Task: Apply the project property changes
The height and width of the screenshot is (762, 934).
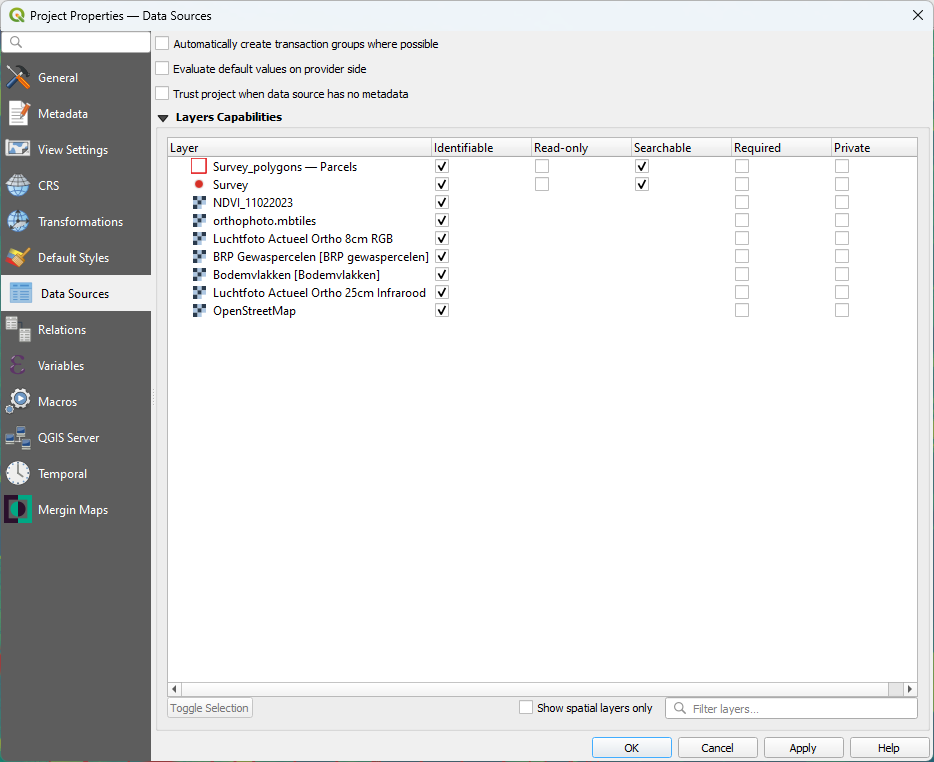Action: (x=803, y=747)
